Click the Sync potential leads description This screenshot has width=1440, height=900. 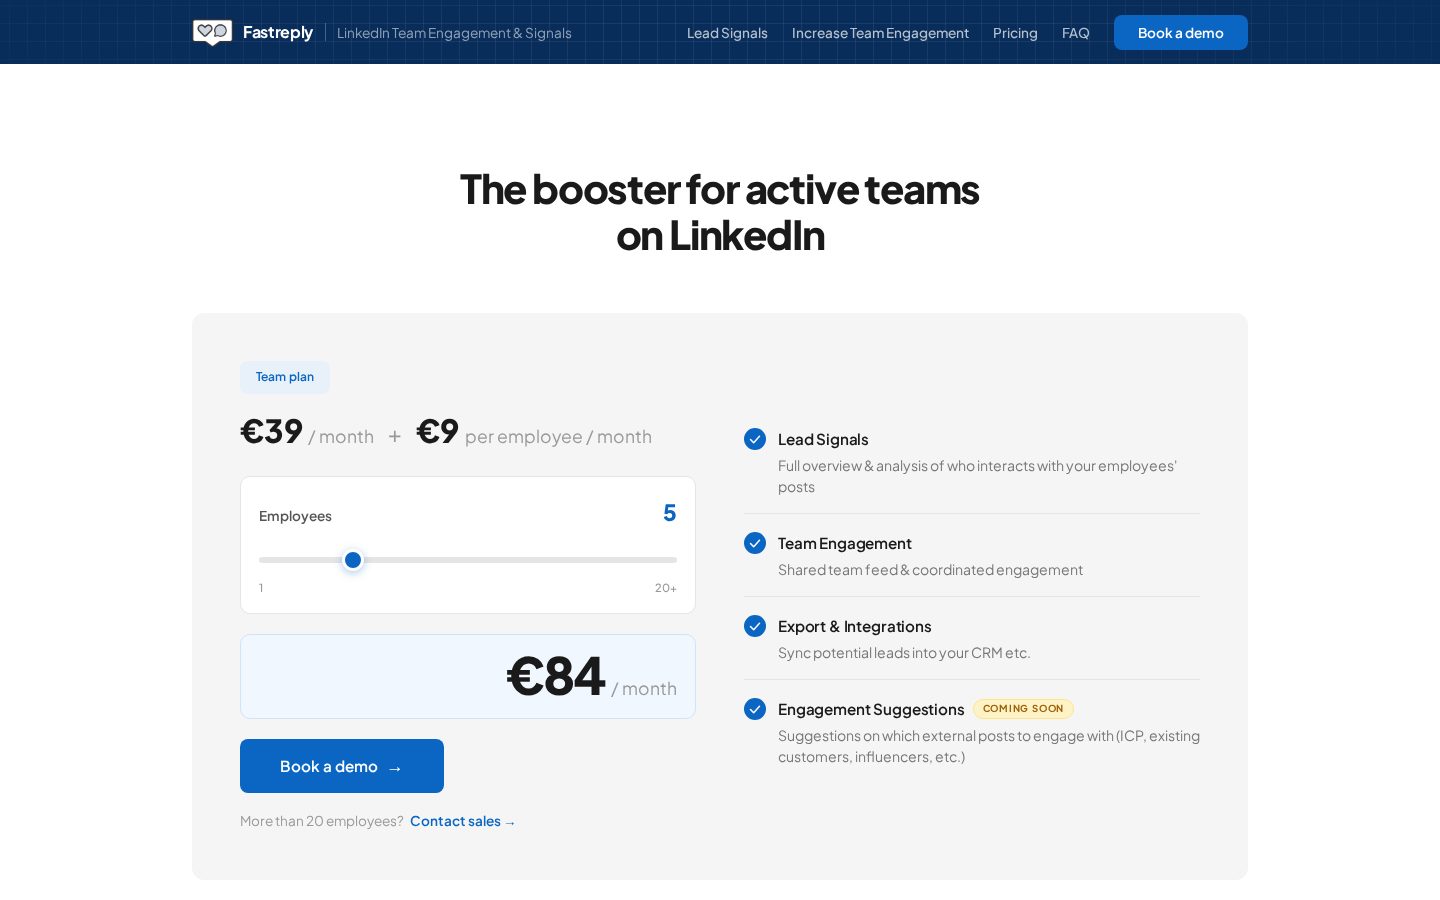[904, 653]
